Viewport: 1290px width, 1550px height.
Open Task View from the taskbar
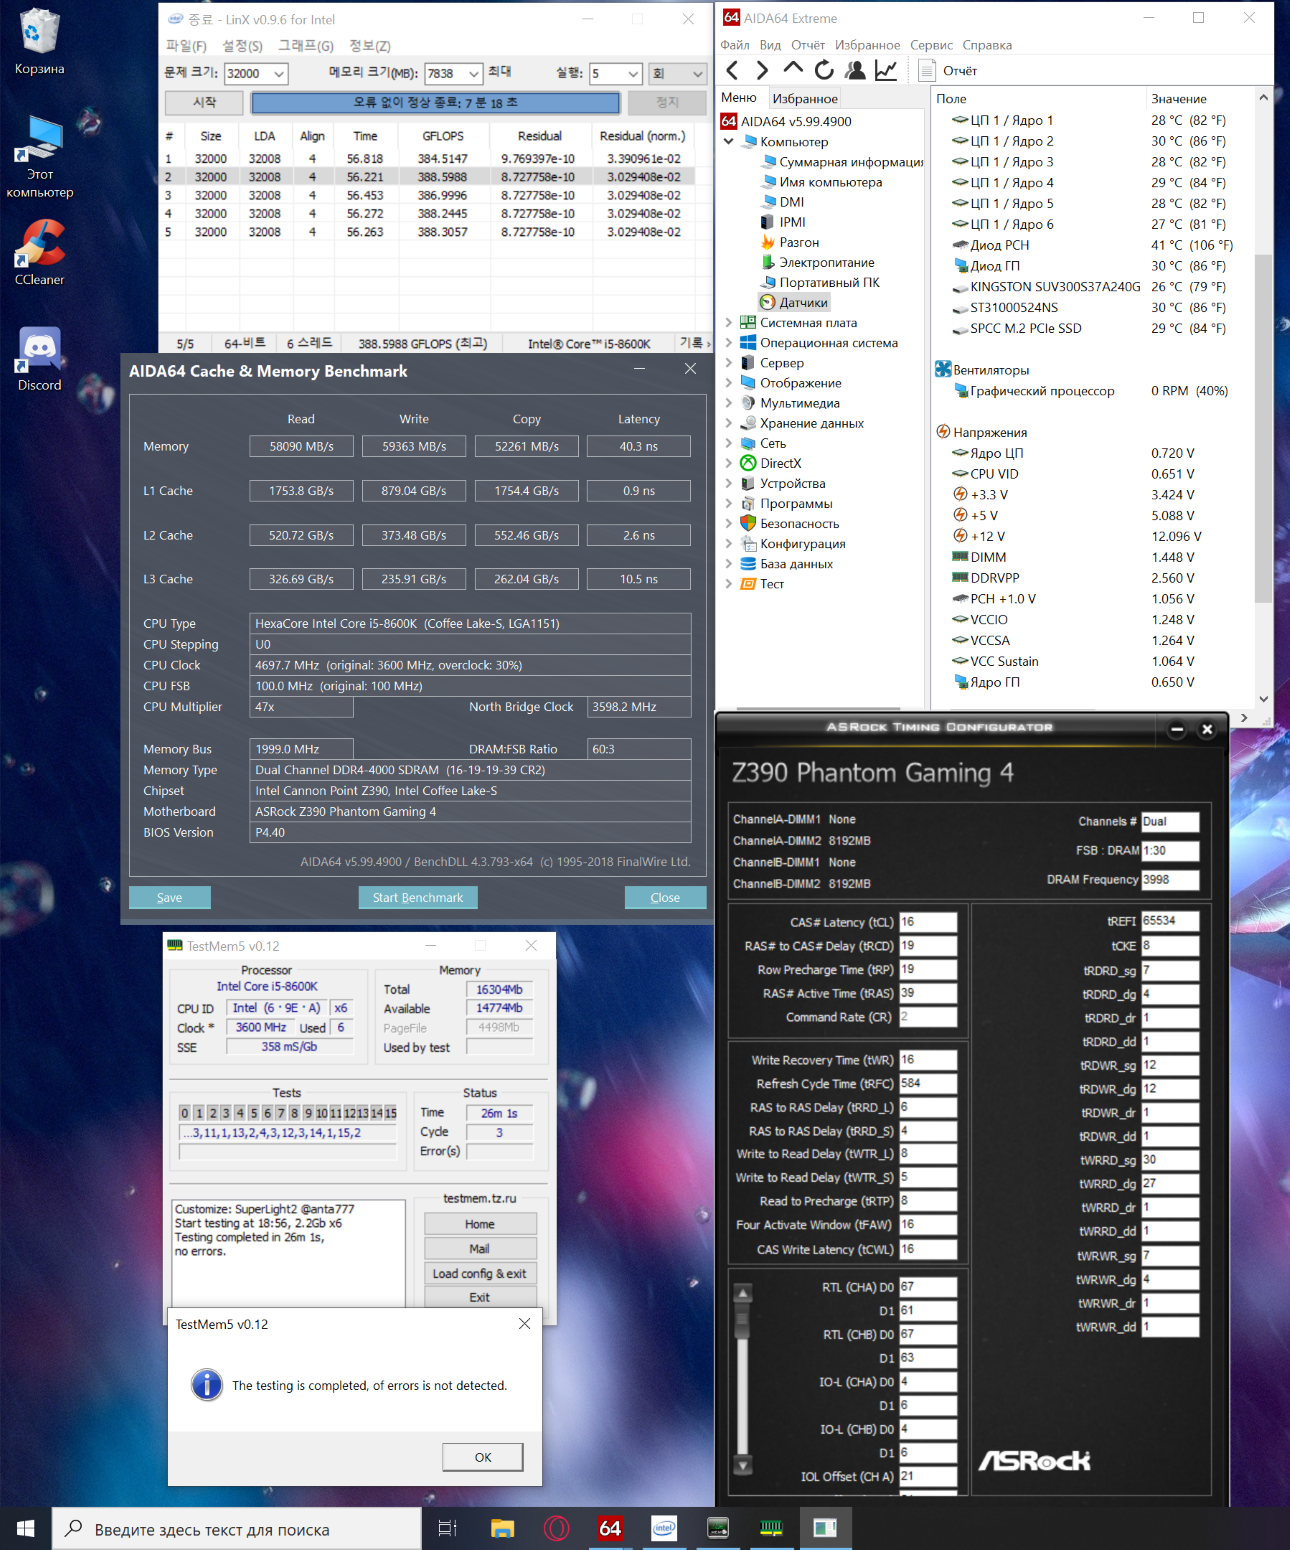448,1529
